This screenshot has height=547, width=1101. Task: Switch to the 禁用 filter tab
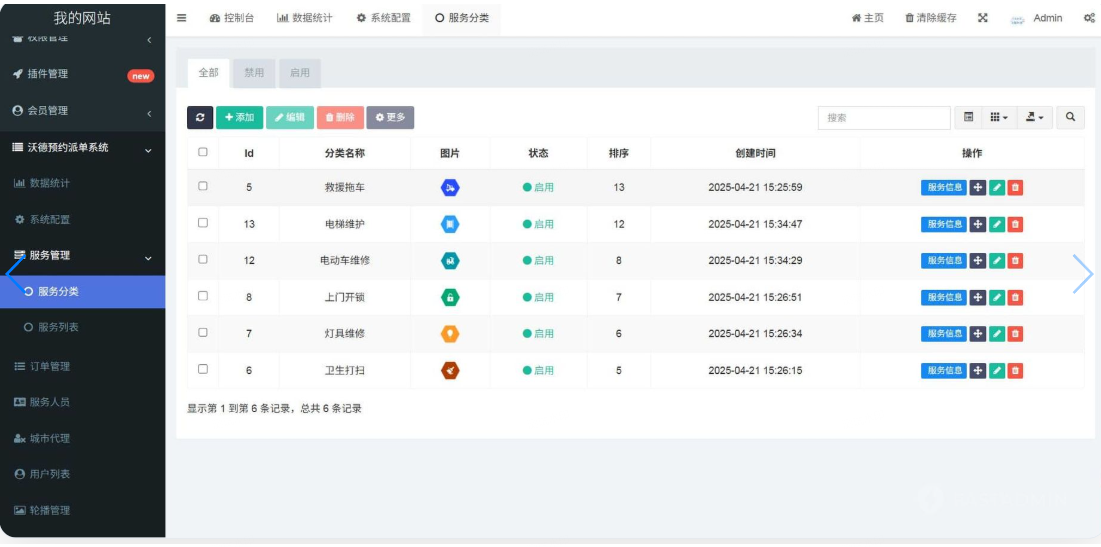coord(254,73)
